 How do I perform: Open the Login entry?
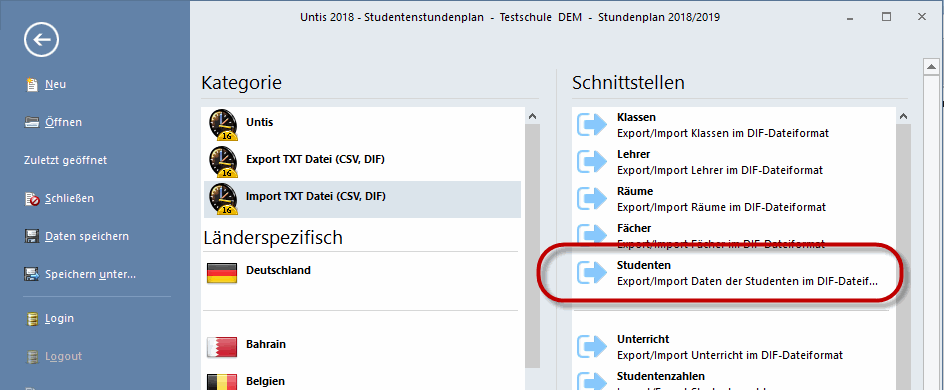point(60,318)
